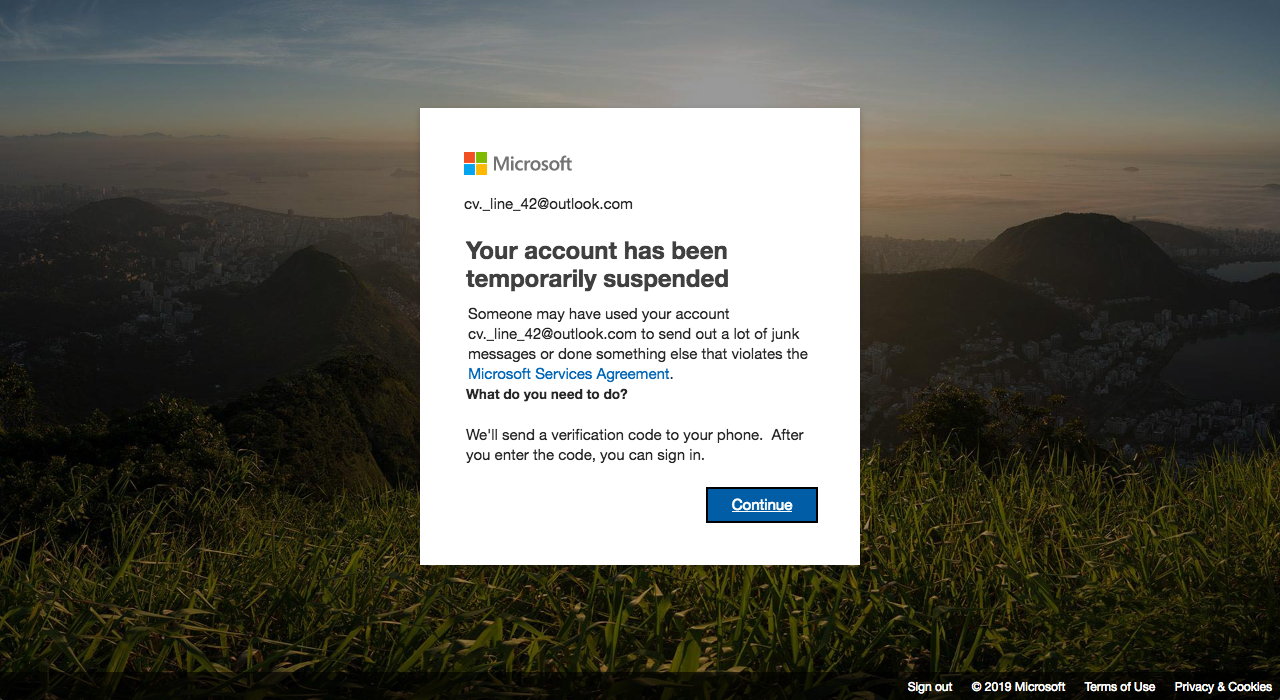1280x700 pixels.
Task: Open the Microsoft Services Agreement link
Action: 569,374
